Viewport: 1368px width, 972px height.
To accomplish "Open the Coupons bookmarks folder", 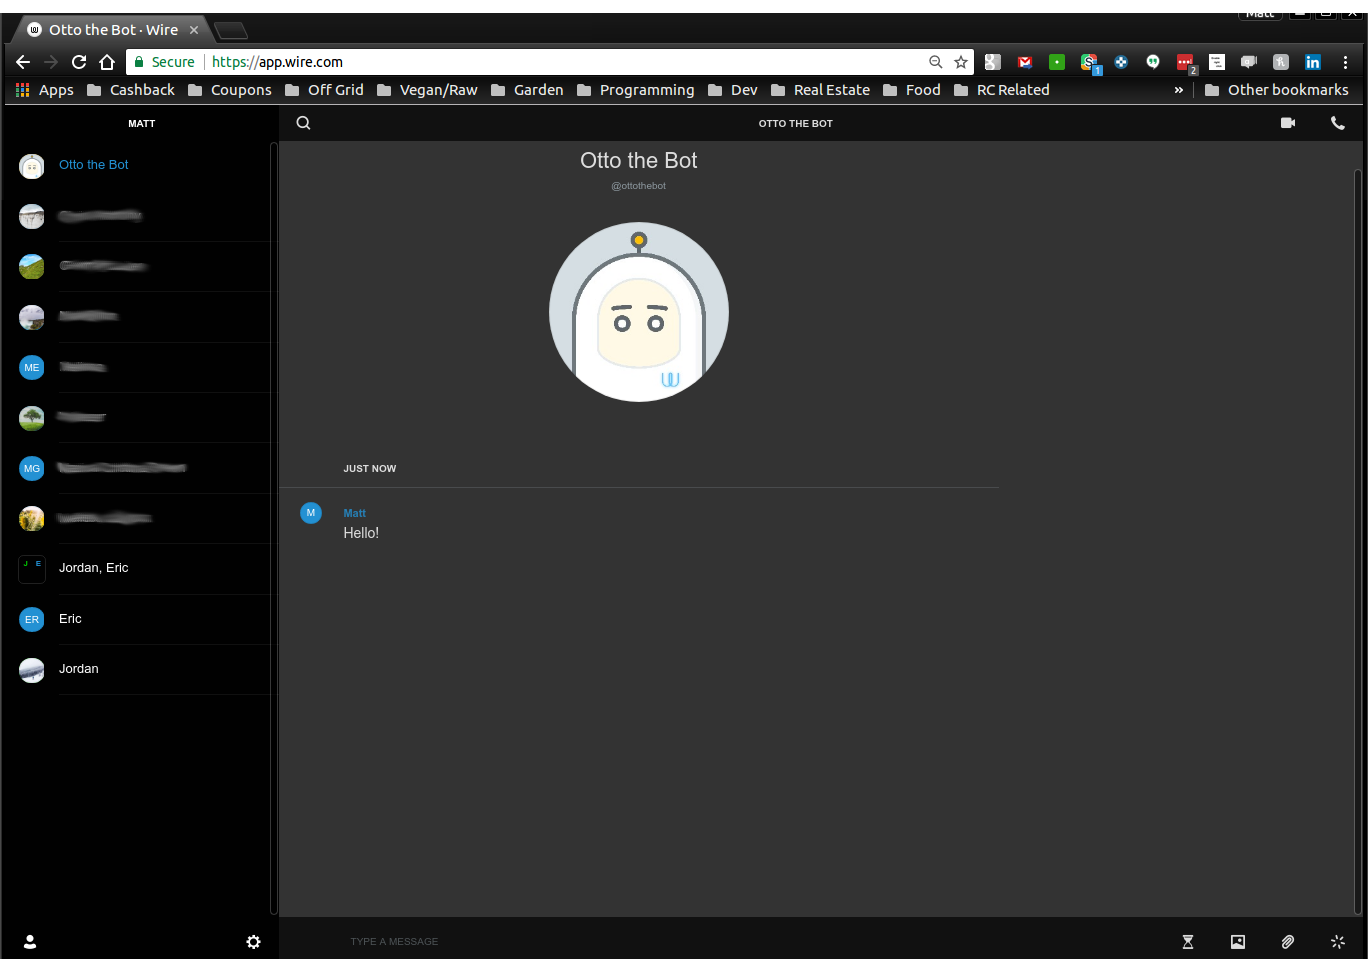I will coord(230,90).
